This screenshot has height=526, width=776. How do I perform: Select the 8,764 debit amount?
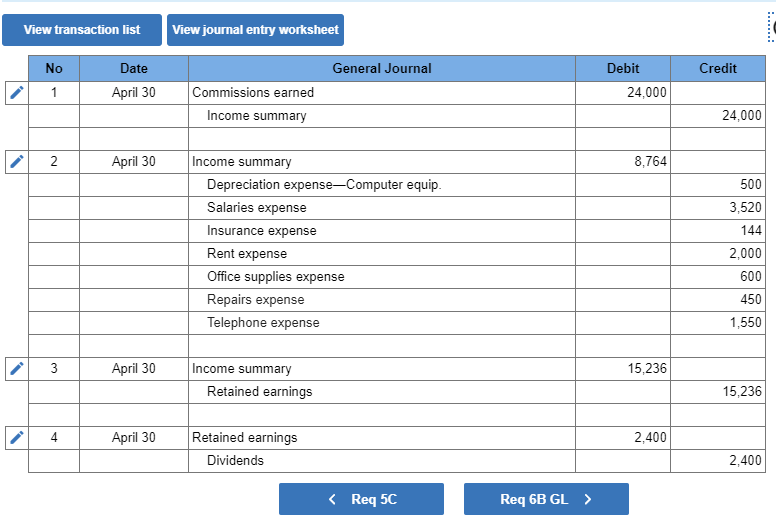623,161
